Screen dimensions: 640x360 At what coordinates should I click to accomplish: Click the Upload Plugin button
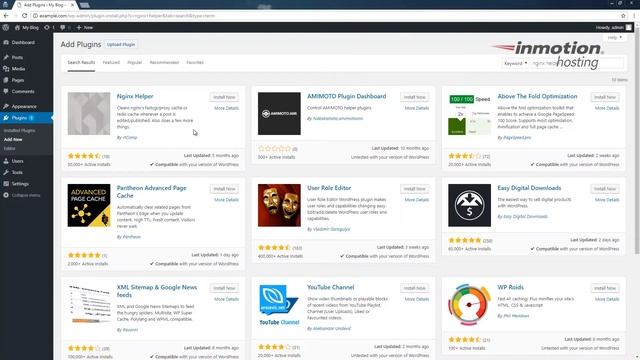[x=121, y=44]
